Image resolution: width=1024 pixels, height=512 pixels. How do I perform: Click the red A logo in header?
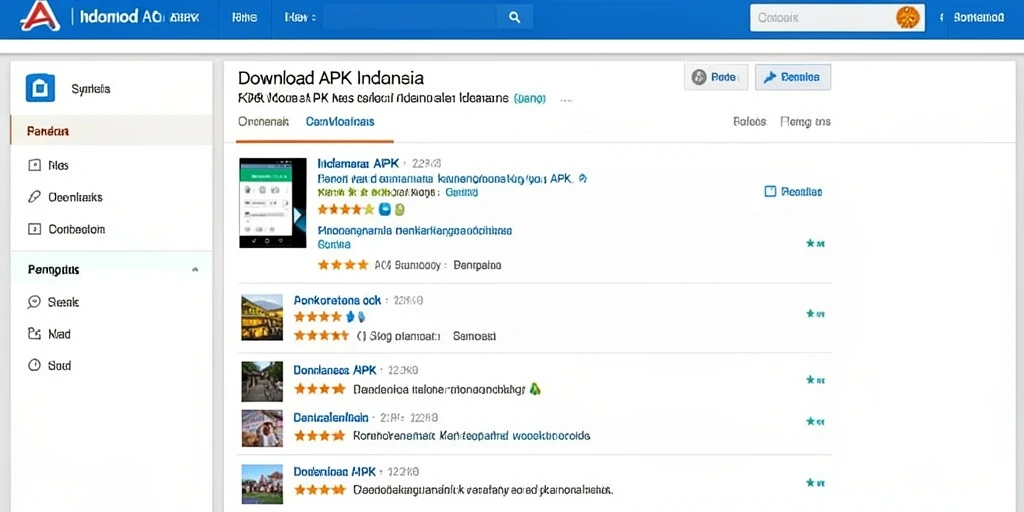click(x=40, y=17)
